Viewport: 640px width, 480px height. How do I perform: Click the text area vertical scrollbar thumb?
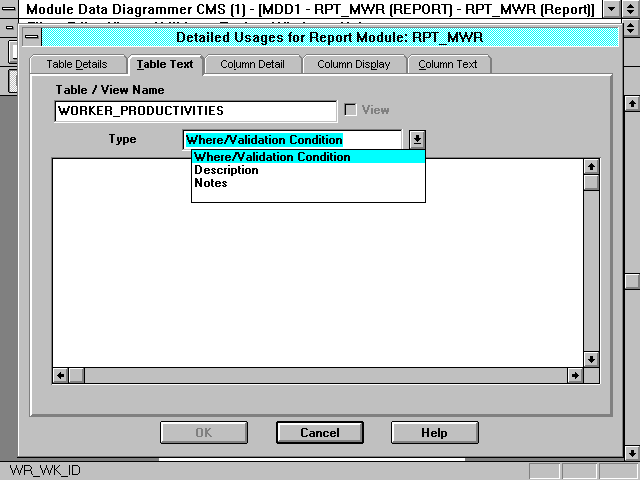(x=591, y=182)
